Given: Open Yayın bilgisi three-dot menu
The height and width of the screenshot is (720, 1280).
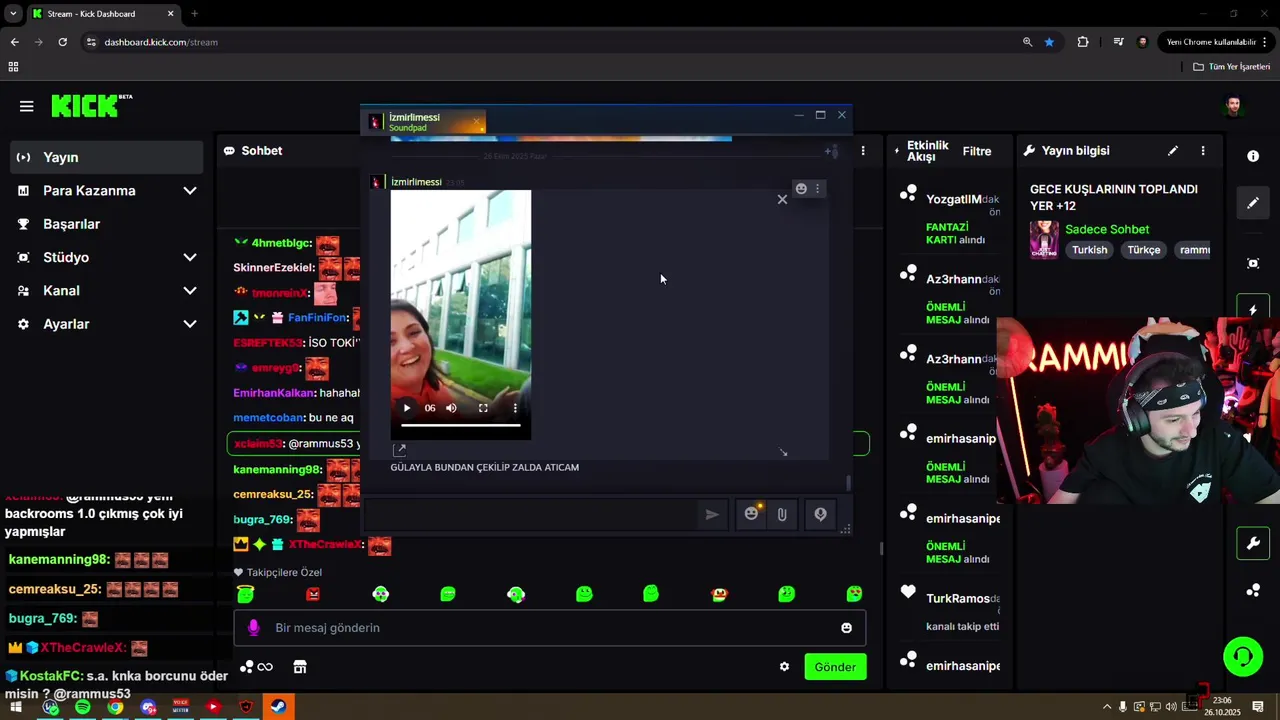Looking at the screenshot, I should pyautogui.click(x=1203, y=151).
